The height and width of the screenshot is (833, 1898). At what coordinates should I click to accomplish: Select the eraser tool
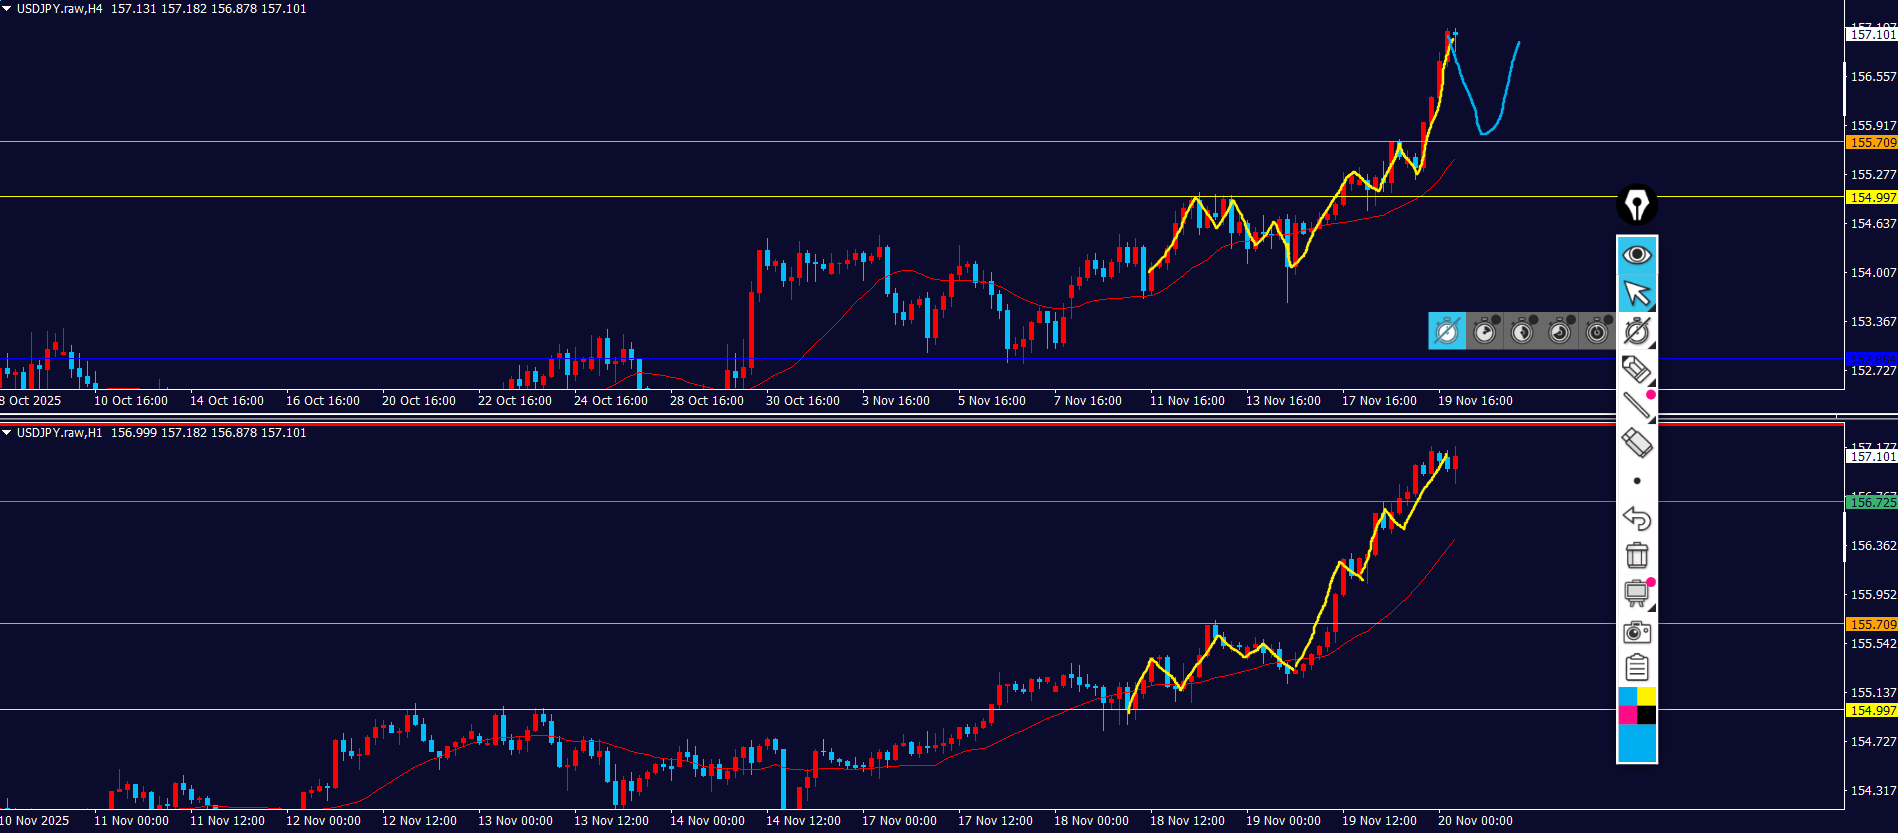pyautogui.click(x=1636, y=442)
